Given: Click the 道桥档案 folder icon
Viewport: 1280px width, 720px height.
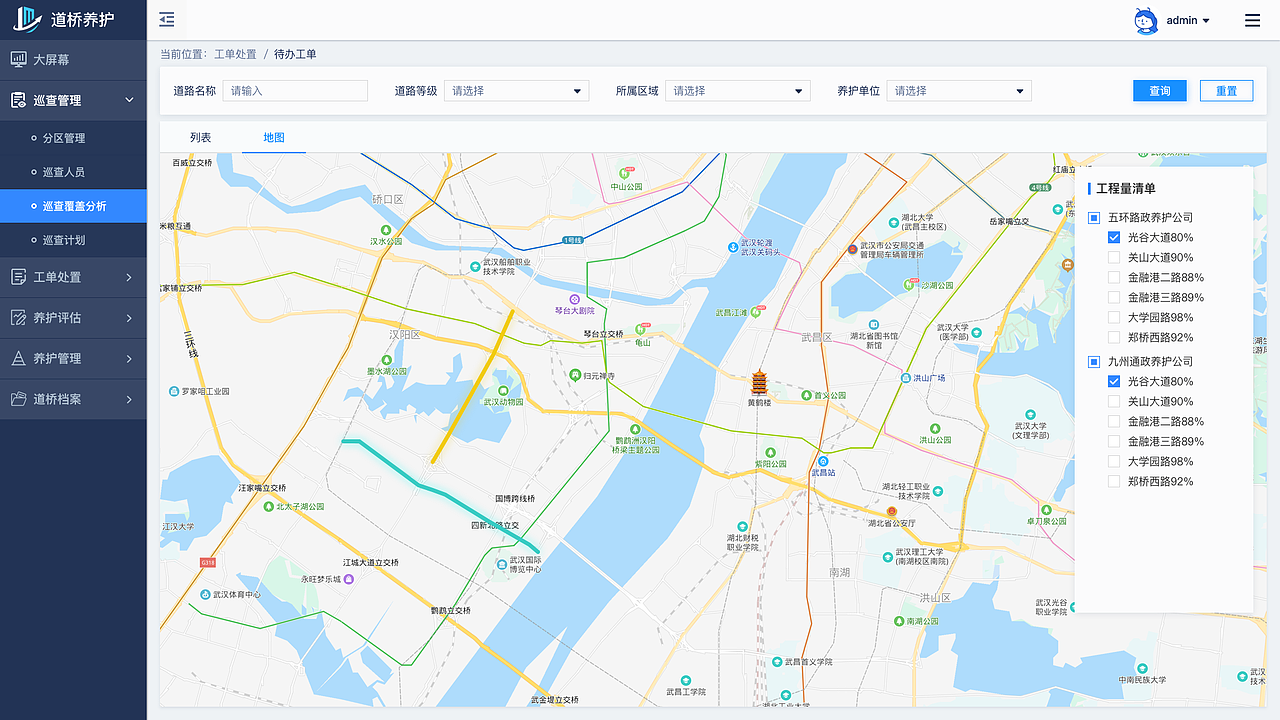Looking at the screenshot, I should (18, 399).
